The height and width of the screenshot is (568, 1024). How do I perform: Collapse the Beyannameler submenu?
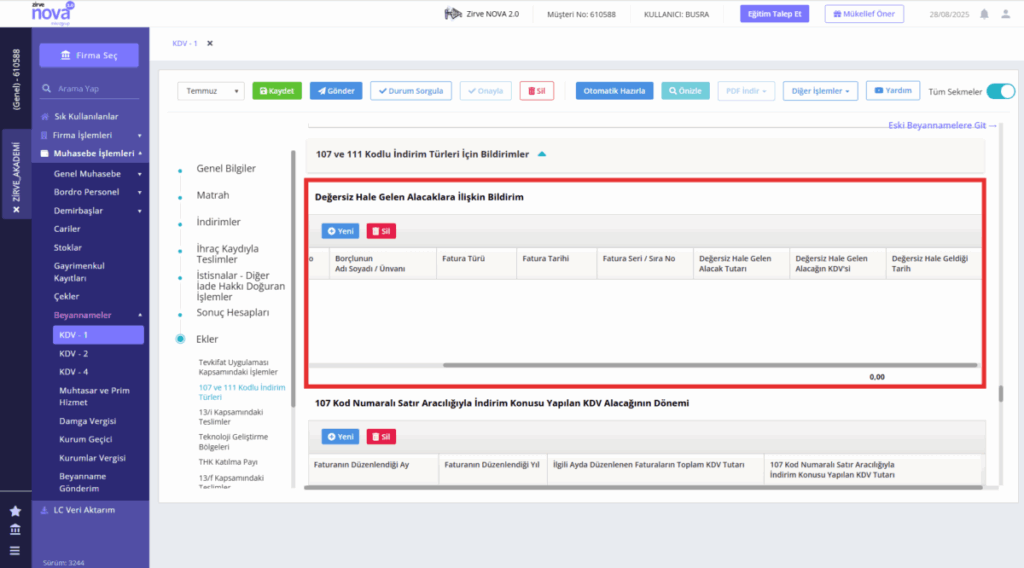(139, 315)
